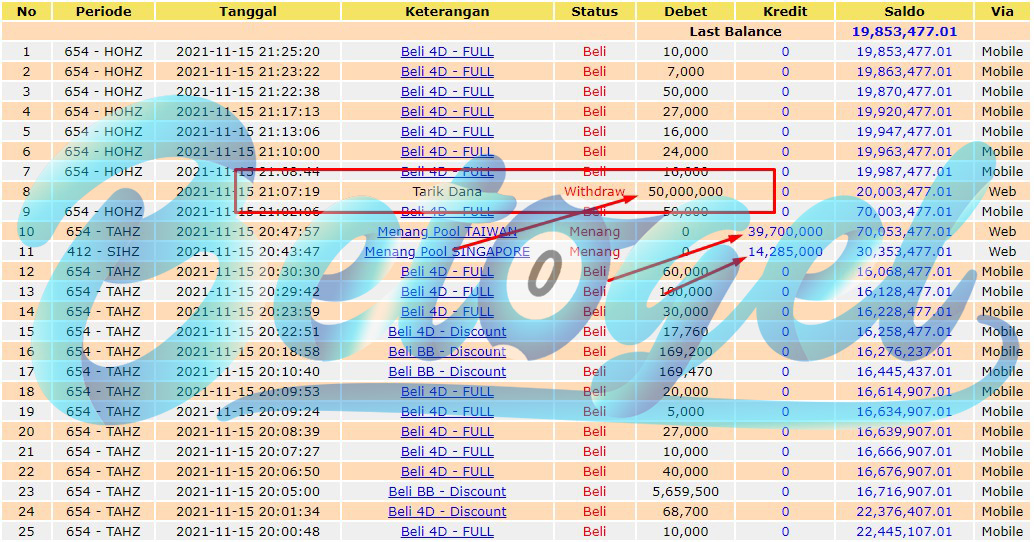
Task: Open Beli BB - Discount link in row 23
Action: click(447, 491)
